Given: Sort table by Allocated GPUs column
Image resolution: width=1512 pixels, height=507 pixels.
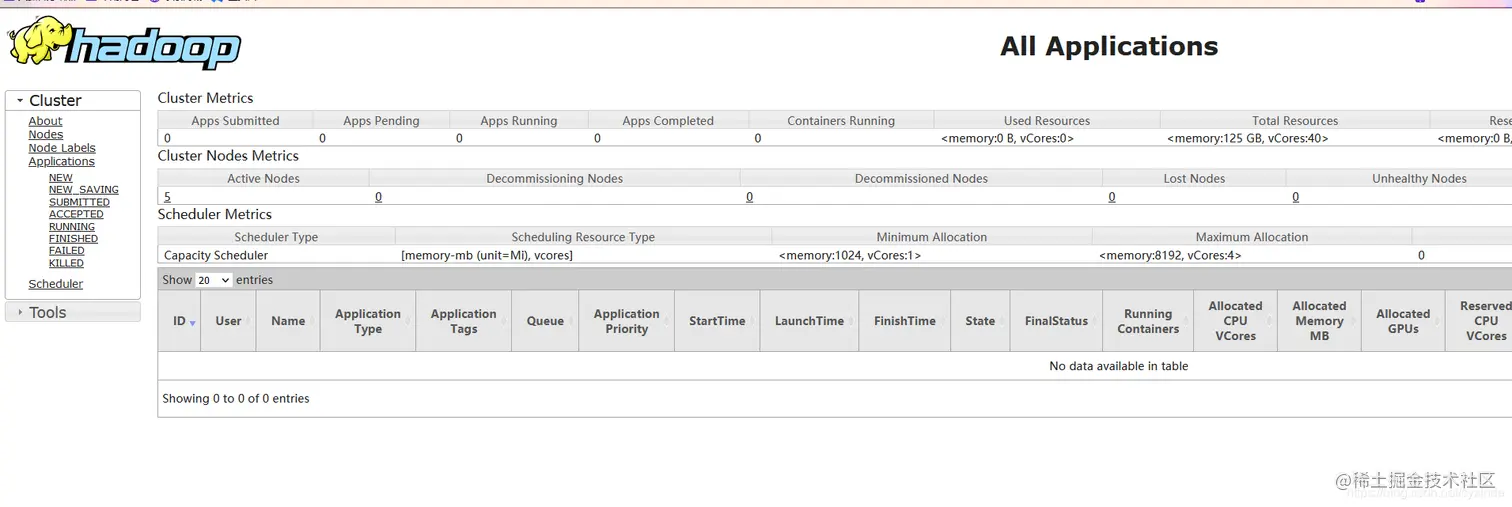Looking at the screenshot, I should pyautogui.click(x=1403, y=321).
